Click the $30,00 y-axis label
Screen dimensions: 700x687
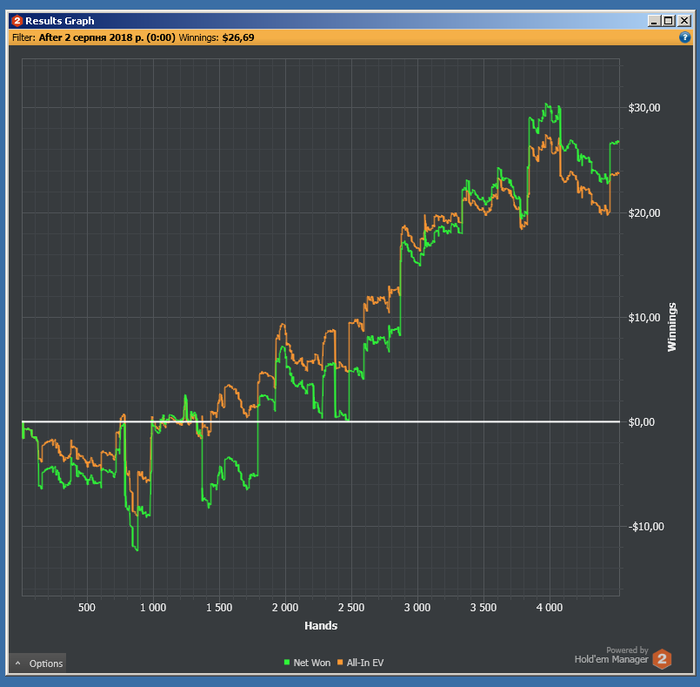[644, 108]
